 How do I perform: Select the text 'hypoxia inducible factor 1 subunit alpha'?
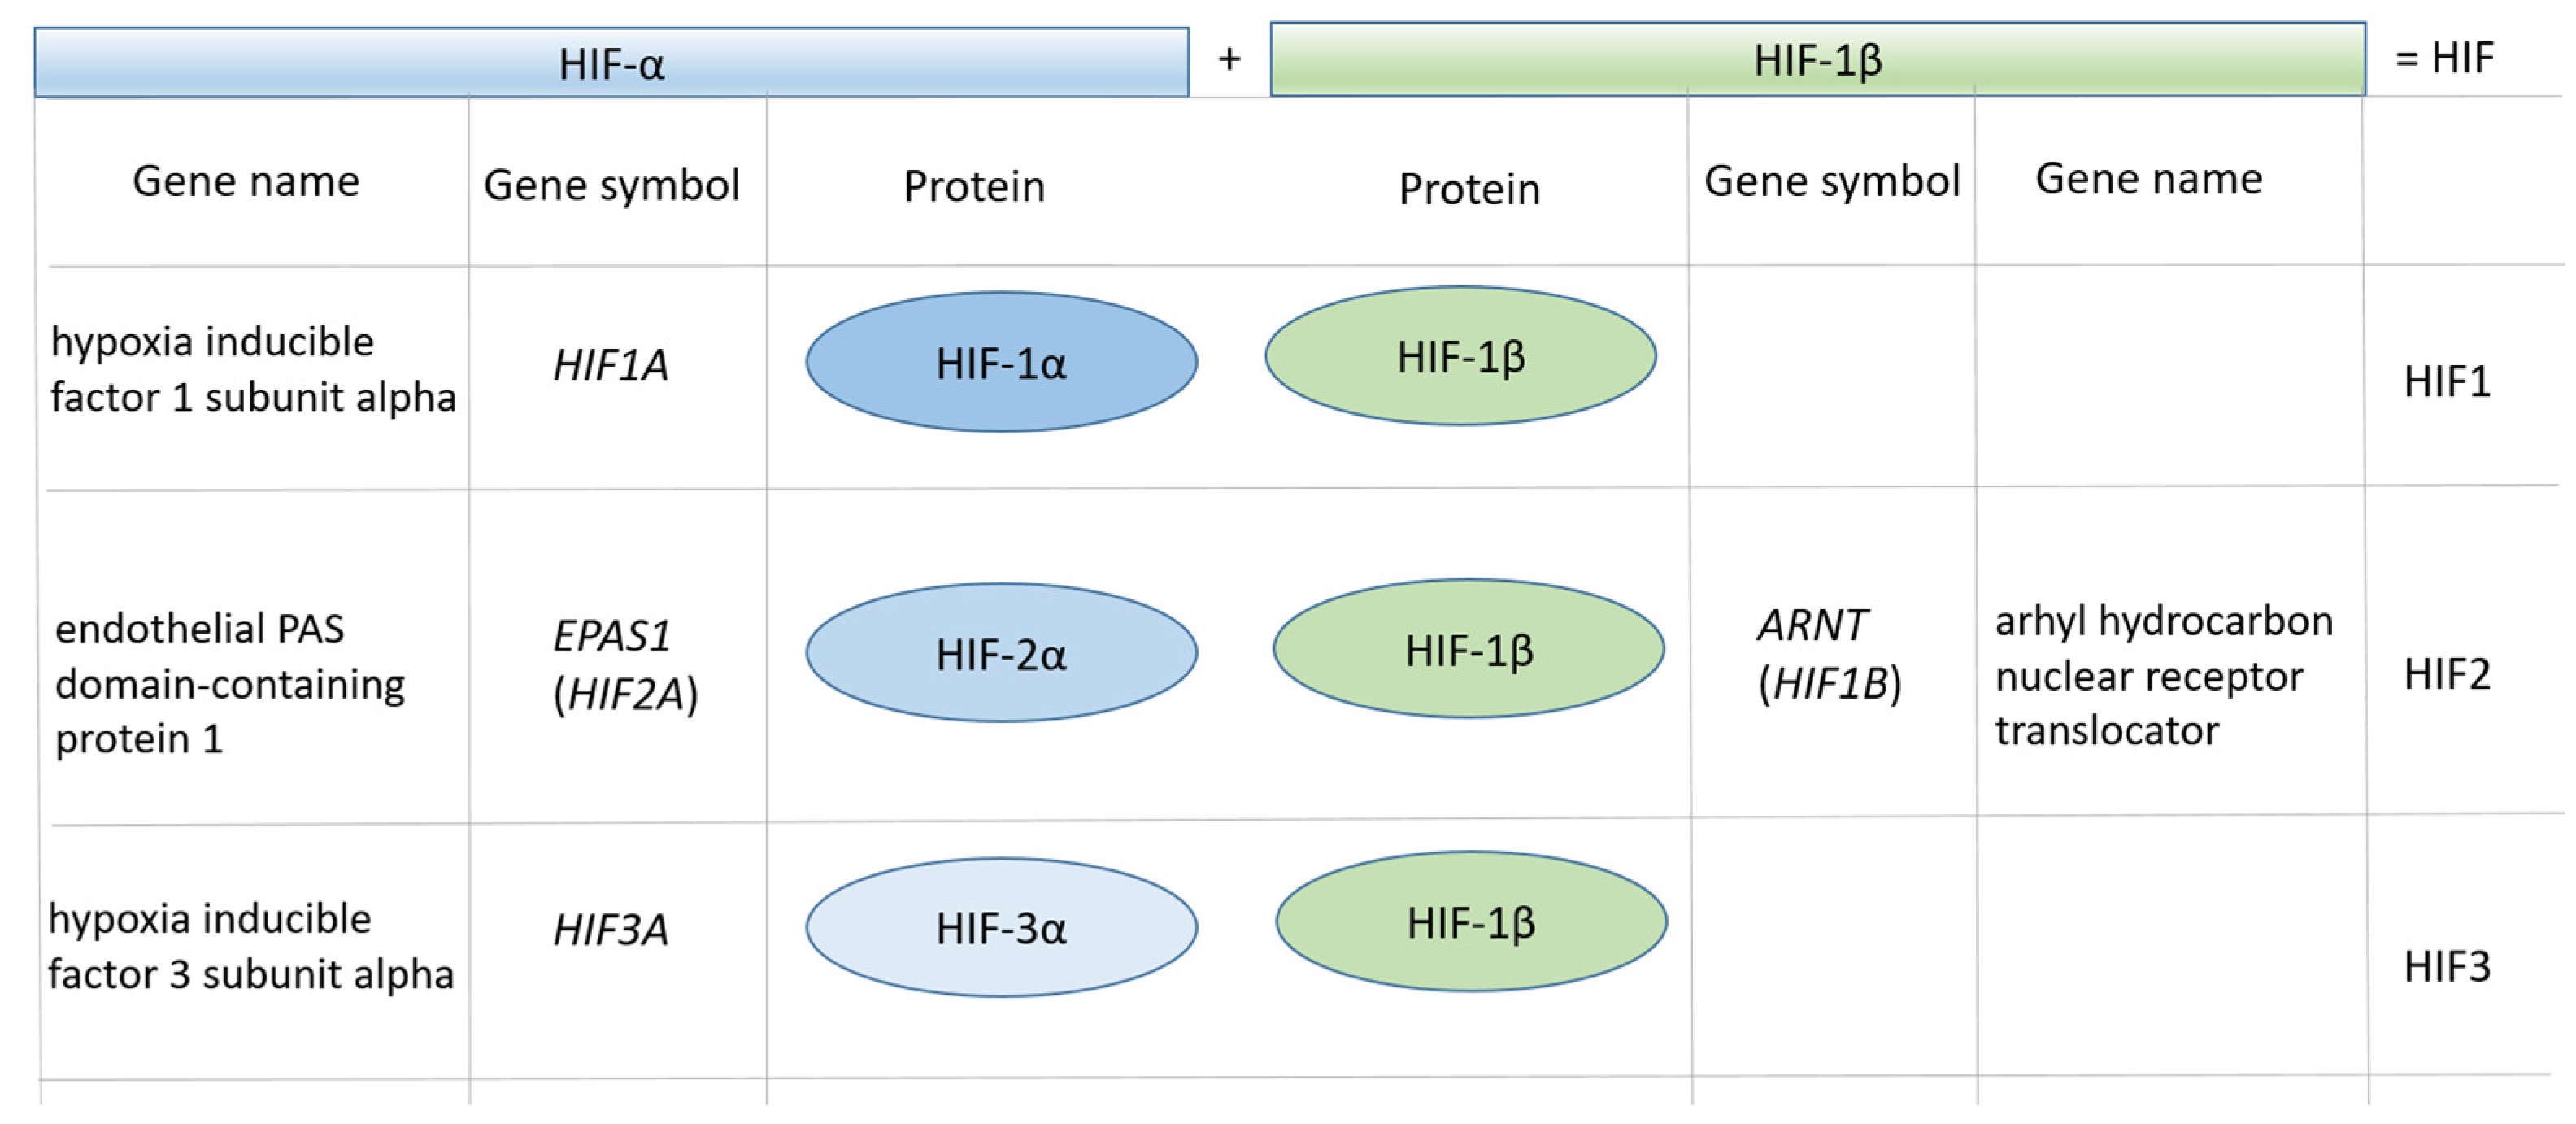coord(252,369)
